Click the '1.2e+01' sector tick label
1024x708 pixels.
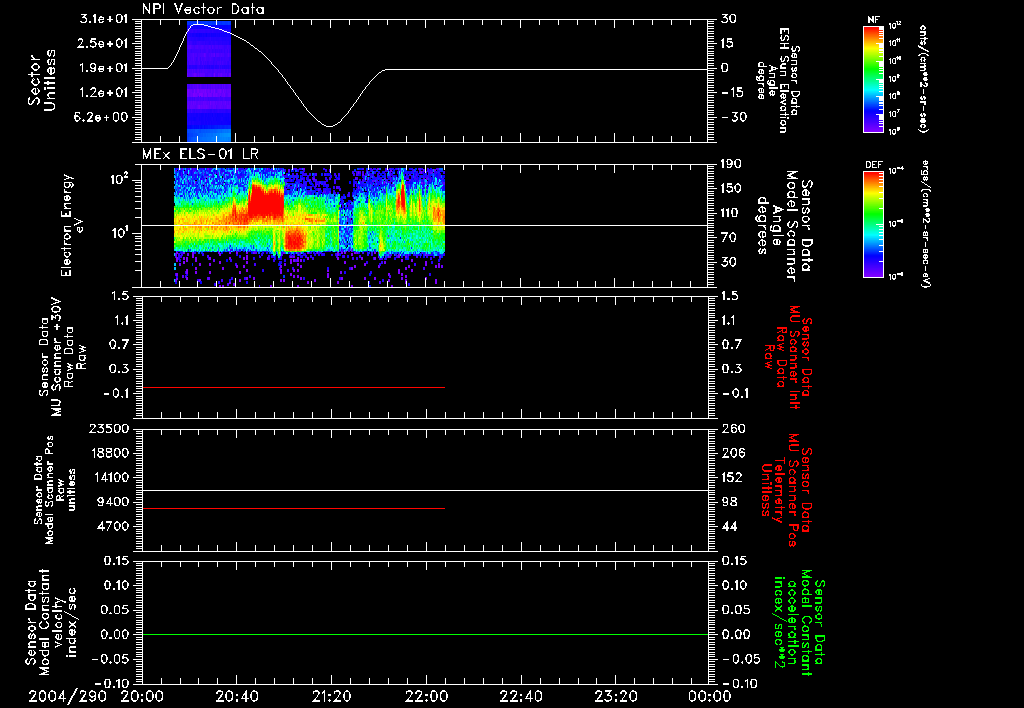[104, 93]
